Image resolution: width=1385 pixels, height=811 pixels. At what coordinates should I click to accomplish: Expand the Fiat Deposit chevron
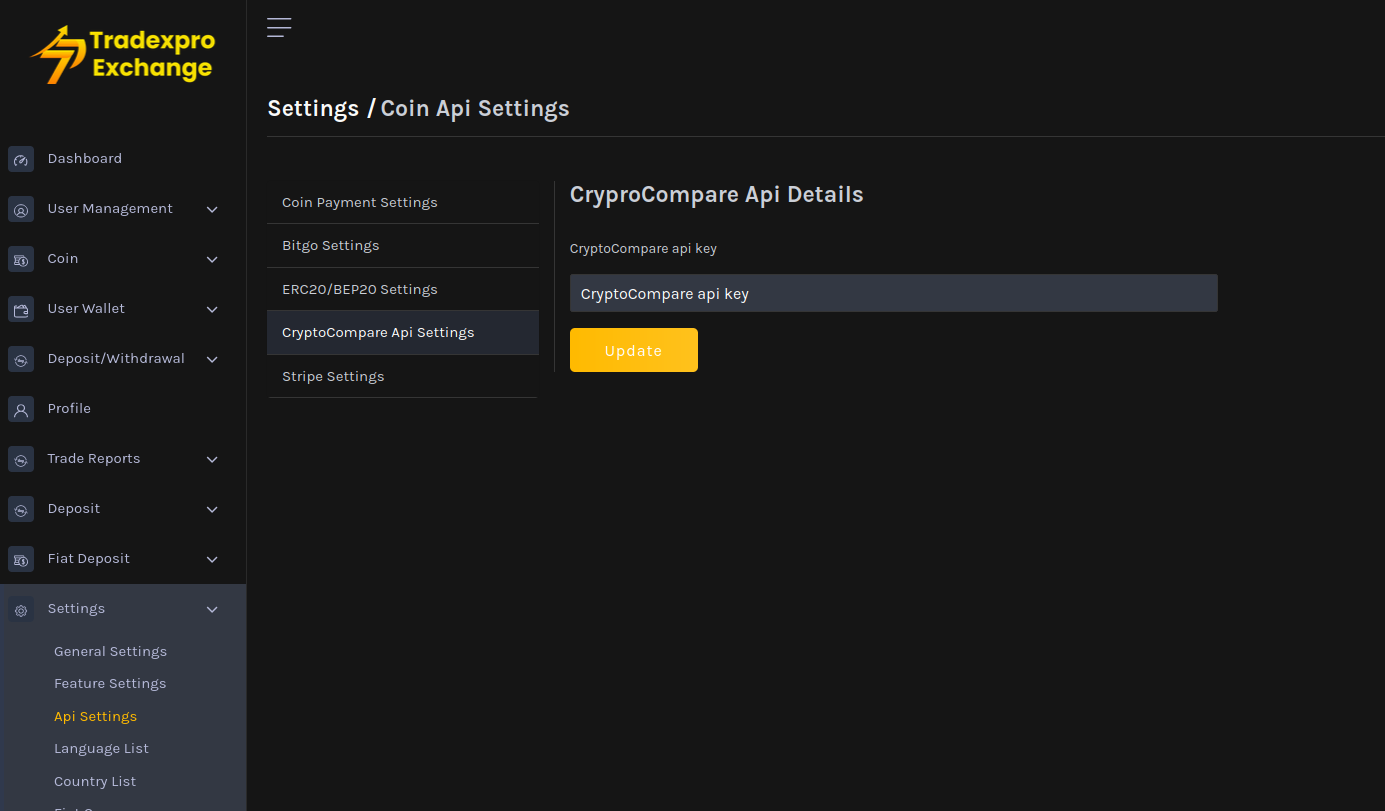[x=212, y=559]
